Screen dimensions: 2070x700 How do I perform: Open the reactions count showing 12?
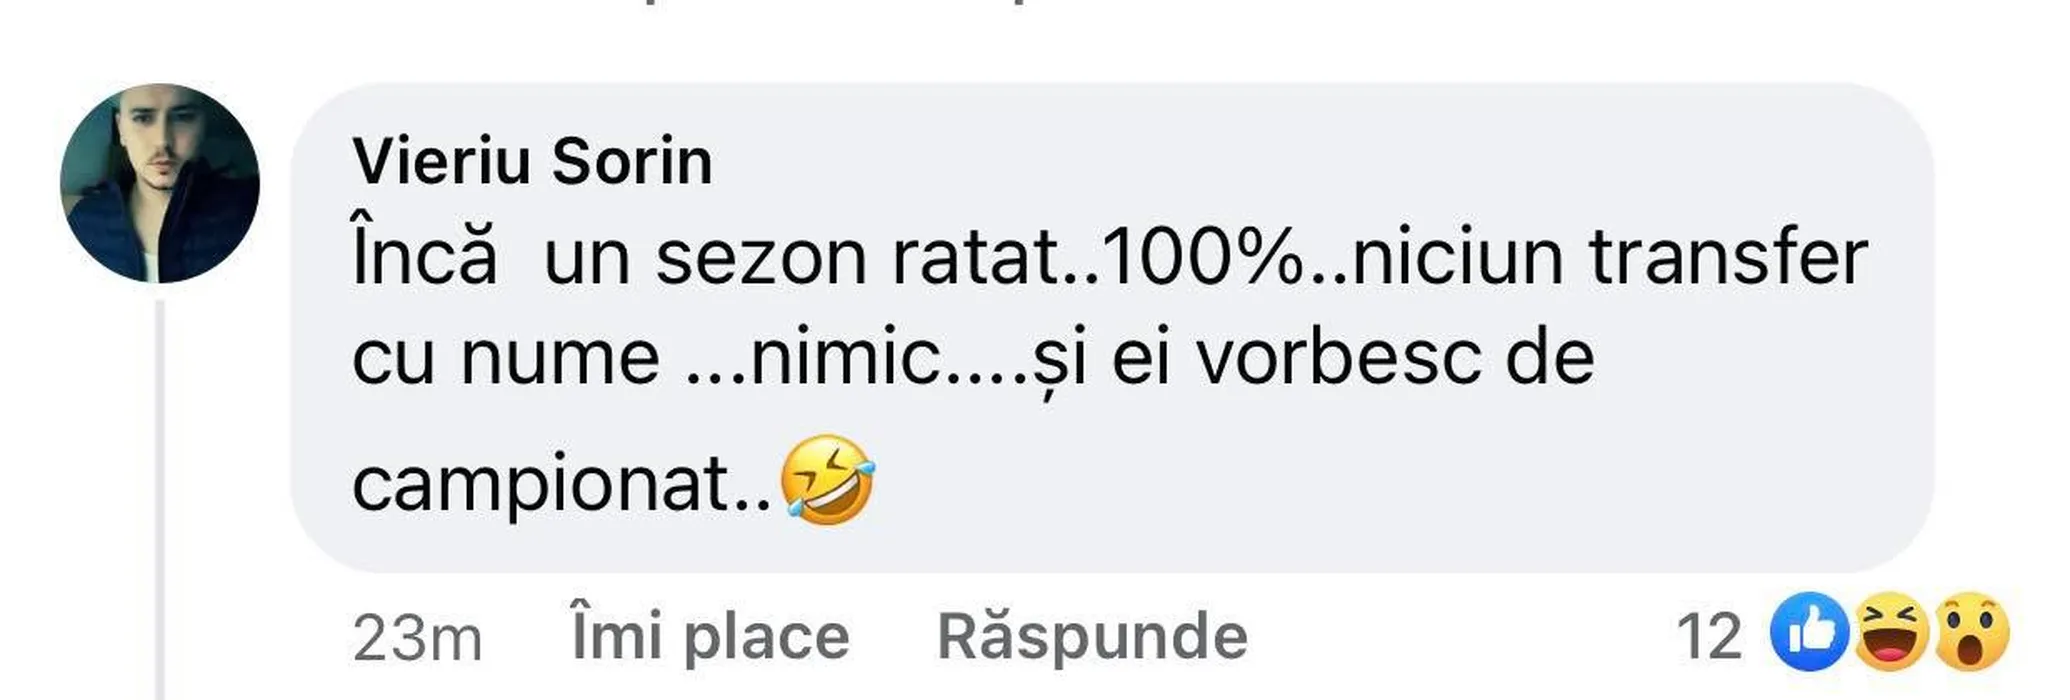tap(1709, 636)
